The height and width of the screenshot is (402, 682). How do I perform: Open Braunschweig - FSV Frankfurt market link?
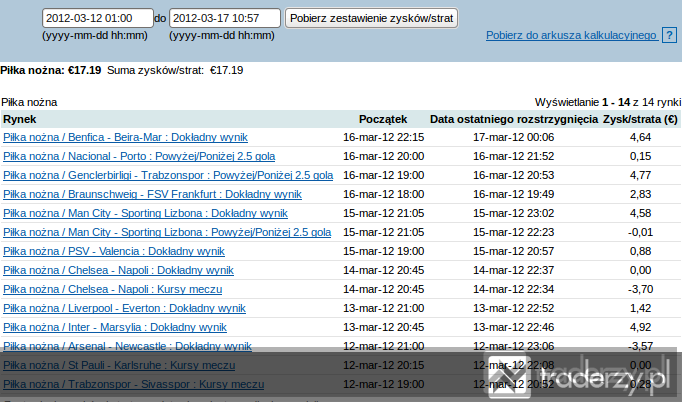[152, 194]
